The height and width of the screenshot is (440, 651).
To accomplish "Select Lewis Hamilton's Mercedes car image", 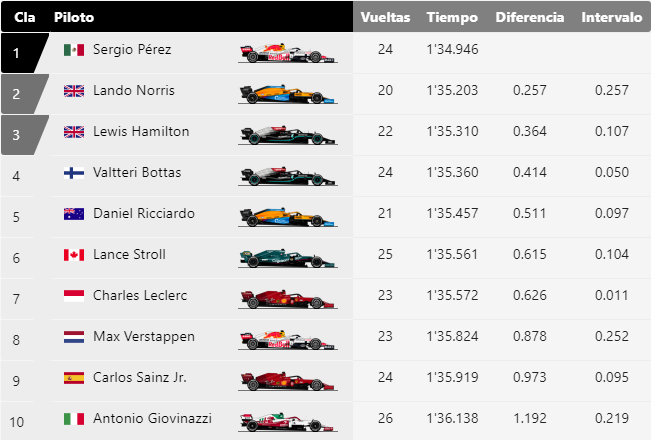I will click(x=287, y=135).
